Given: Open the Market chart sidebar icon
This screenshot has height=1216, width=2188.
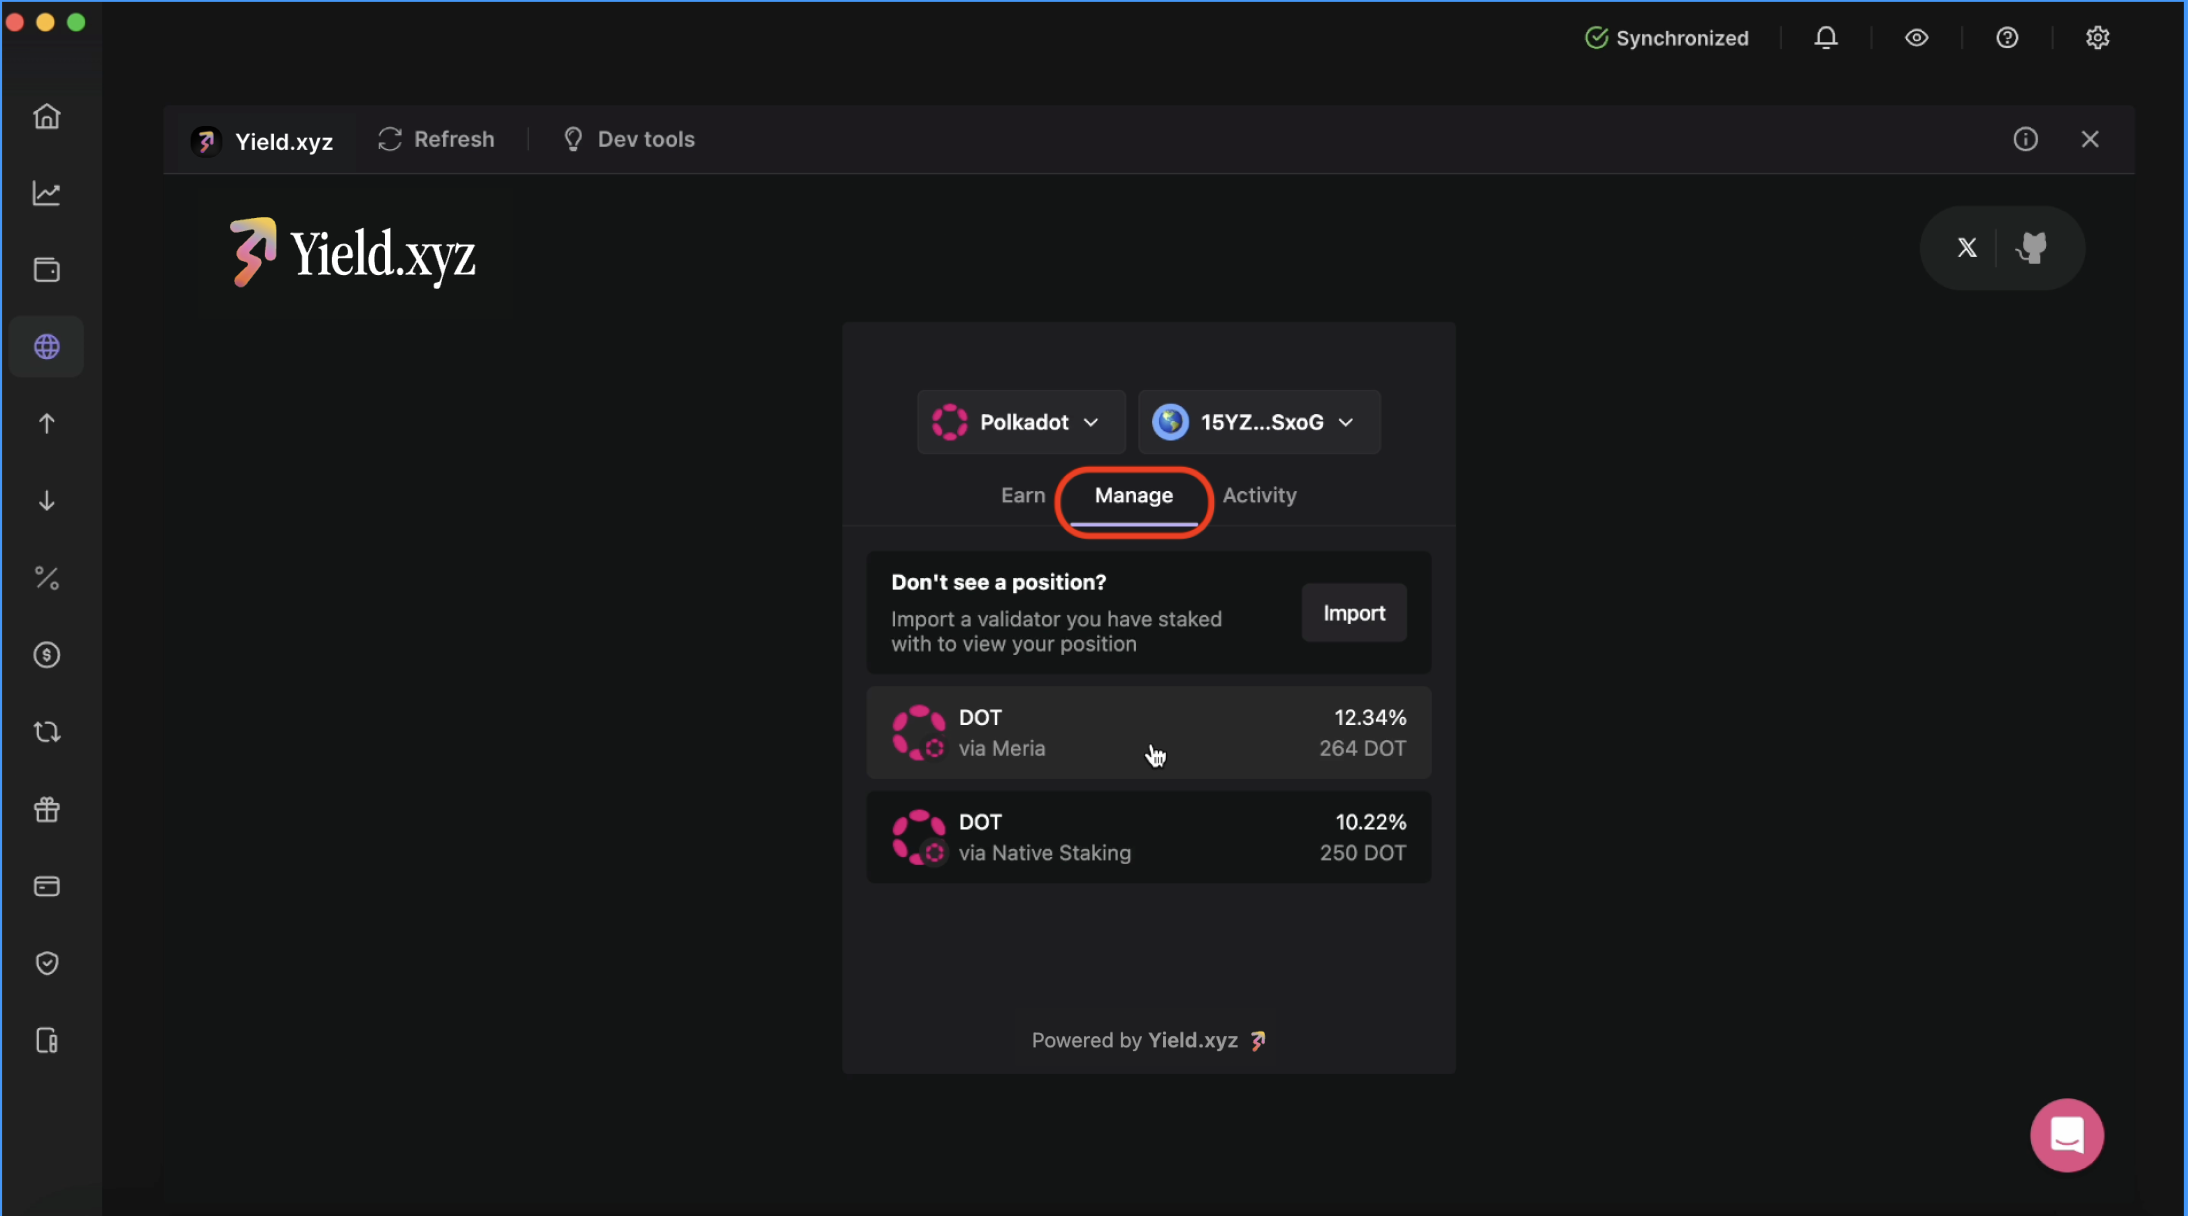Looking at the screenshot, I should (47, 193).
